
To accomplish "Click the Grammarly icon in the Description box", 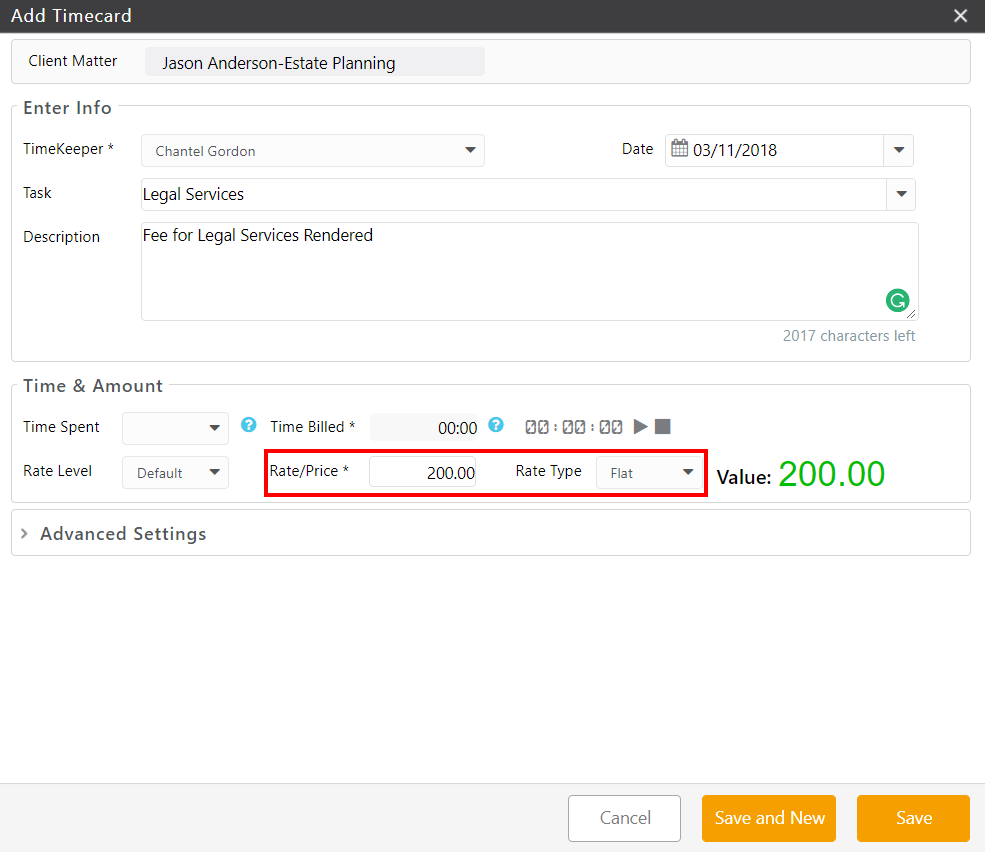I will click(x=897, y=300).
